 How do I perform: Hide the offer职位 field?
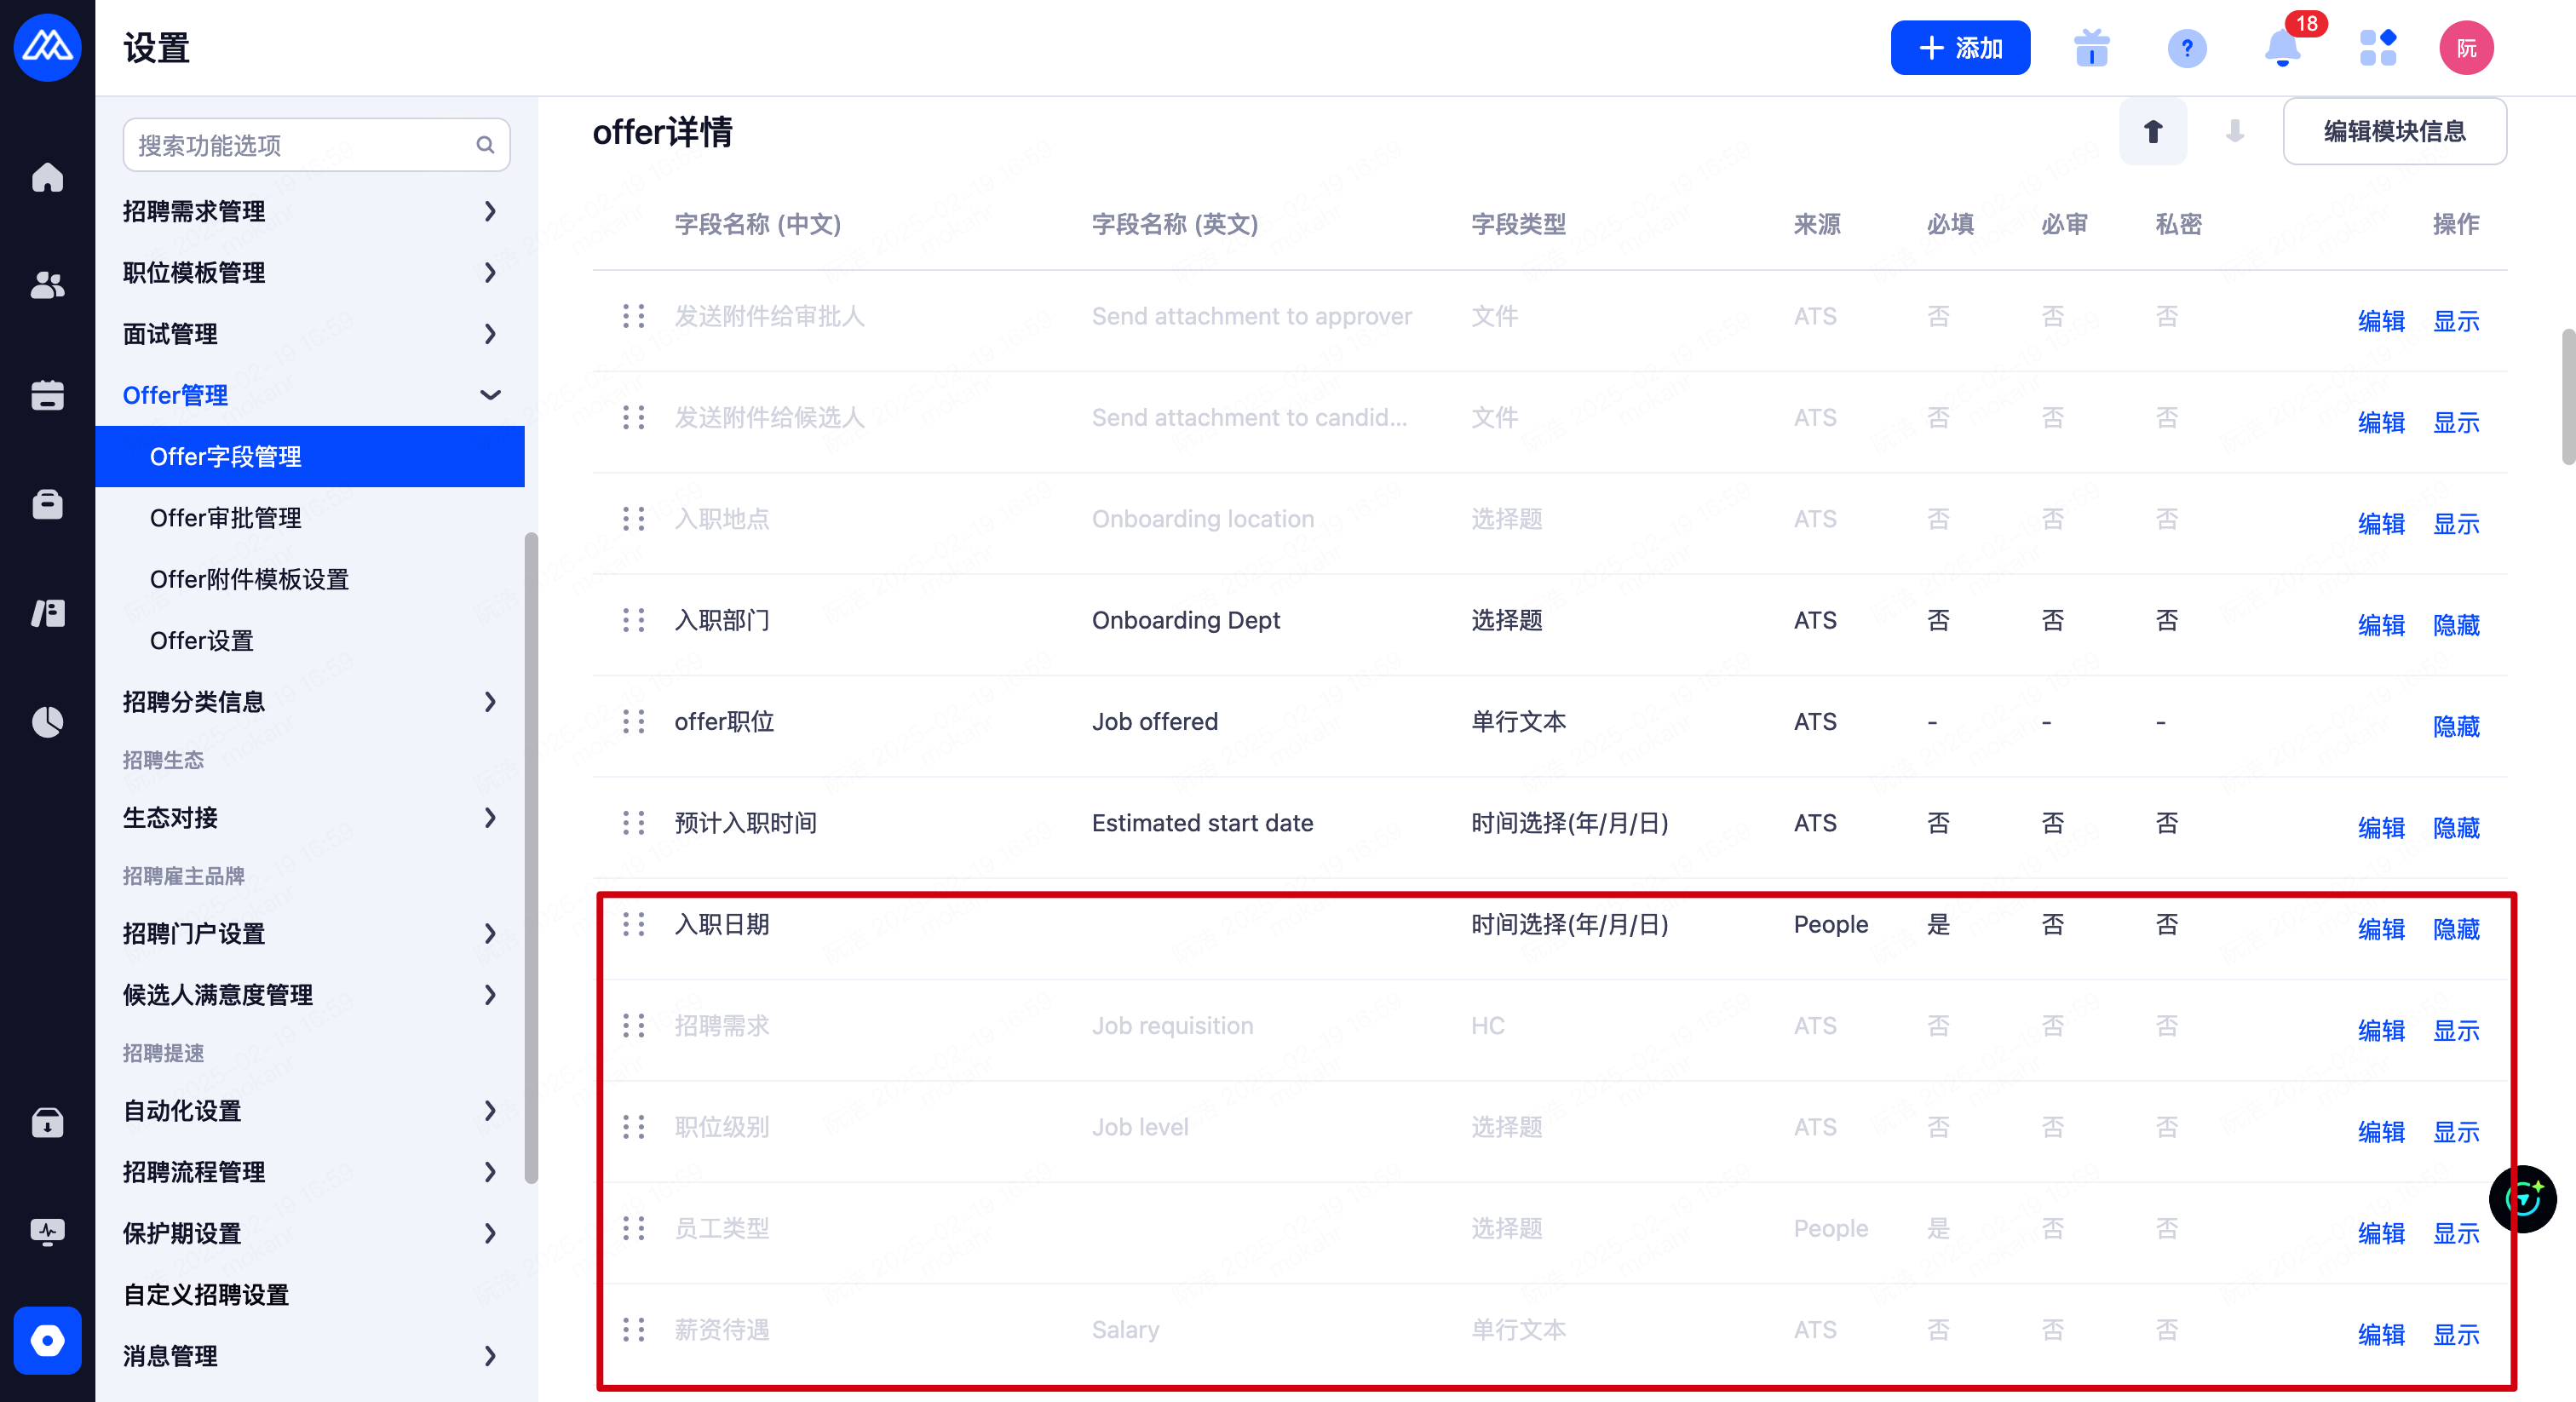[2455, 726]
